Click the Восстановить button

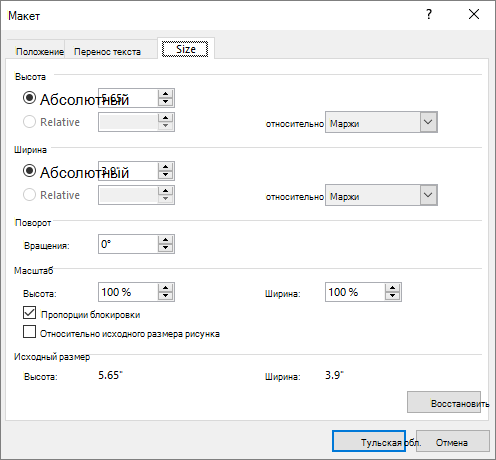444,402
